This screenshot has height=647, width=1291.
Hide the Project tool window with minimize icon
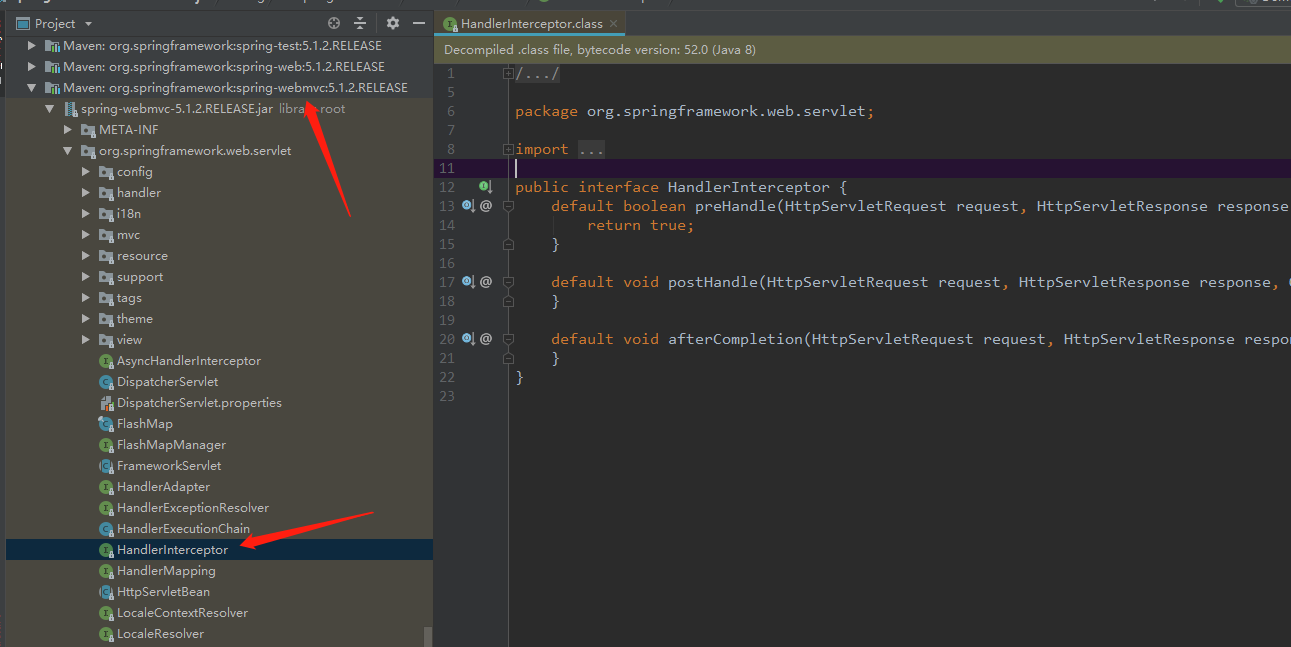(x=419, y=23)
